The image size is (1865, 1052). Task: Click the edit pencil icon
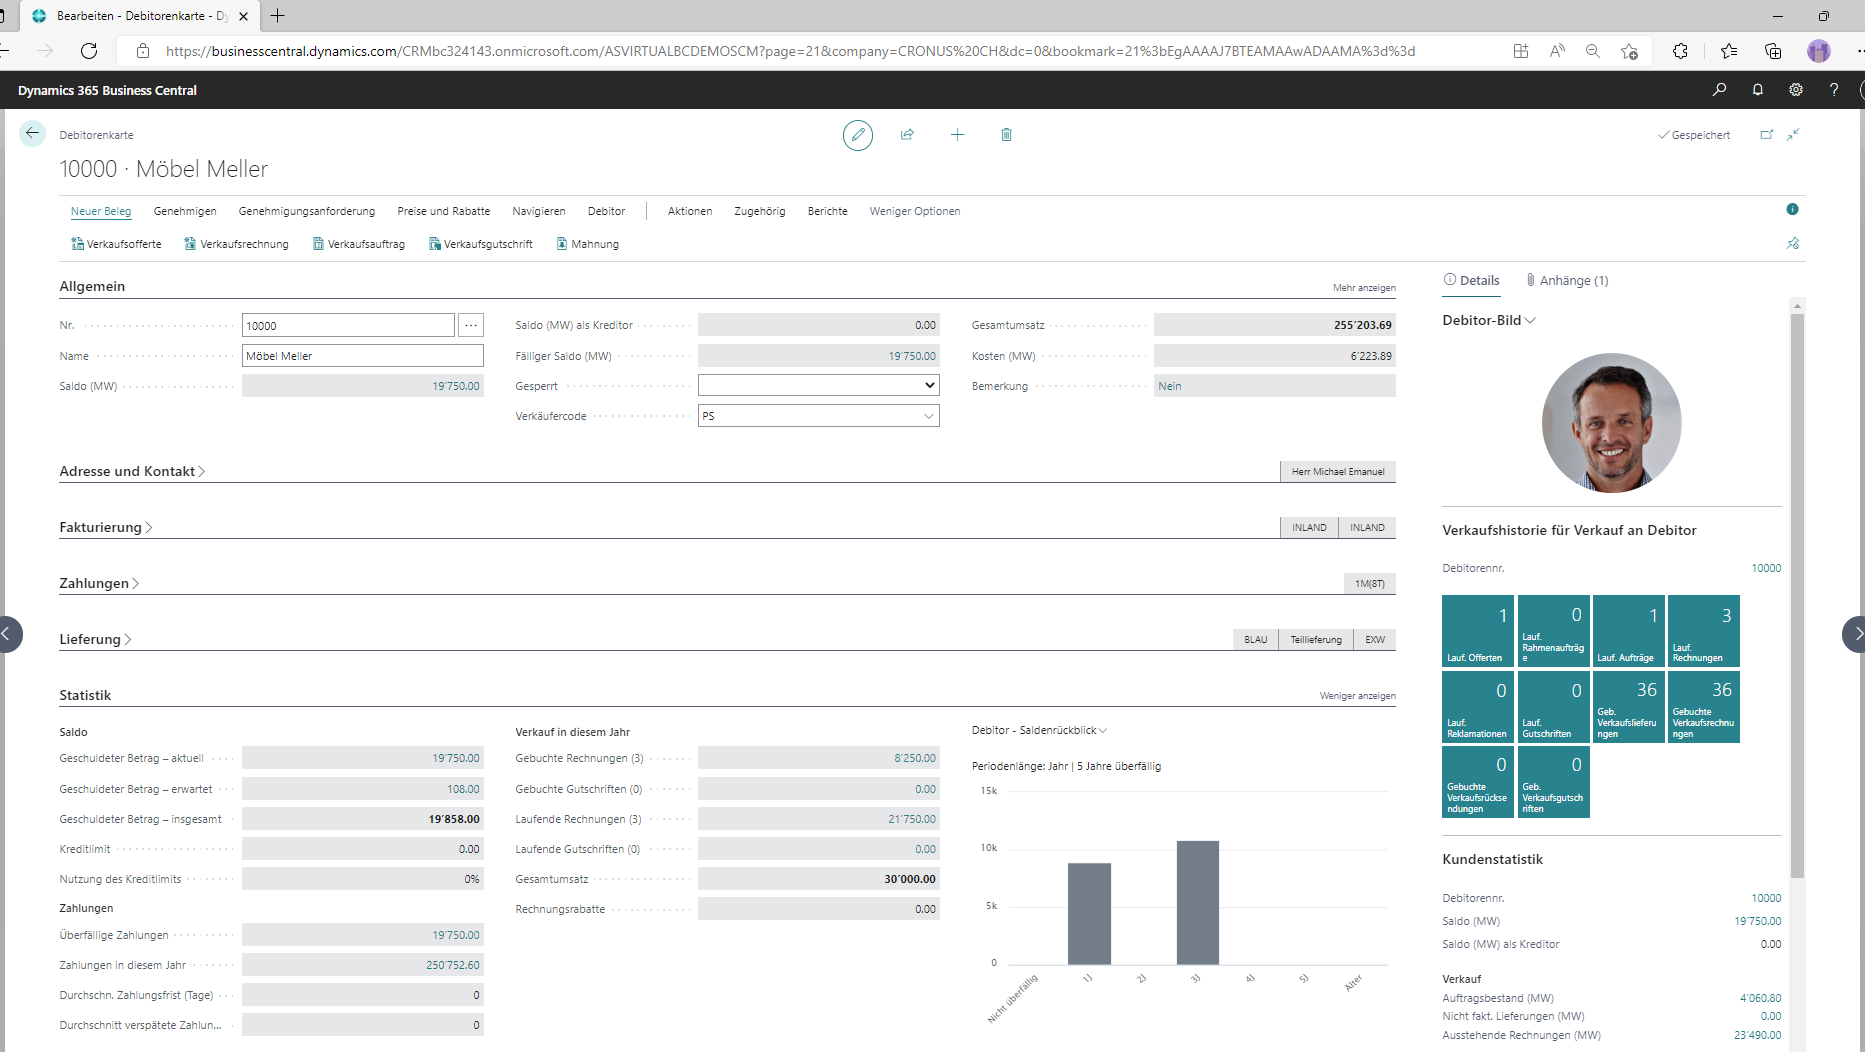(x=857, y=135)
